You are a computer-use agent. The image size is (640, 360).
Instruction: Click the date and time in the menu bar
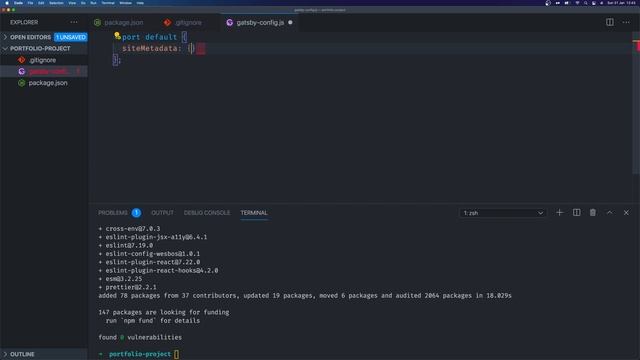[x=621, y=3]
